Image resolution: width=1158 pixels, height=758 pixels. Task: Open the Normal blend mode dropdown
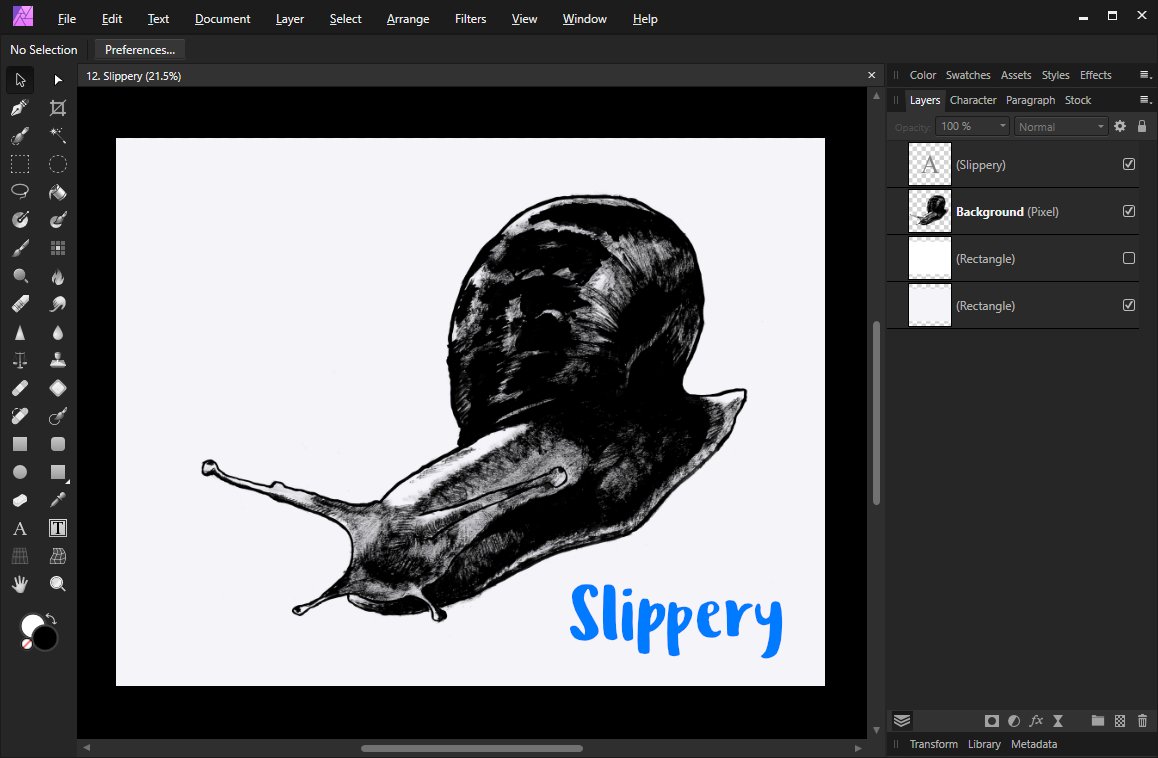[1061, 126]
